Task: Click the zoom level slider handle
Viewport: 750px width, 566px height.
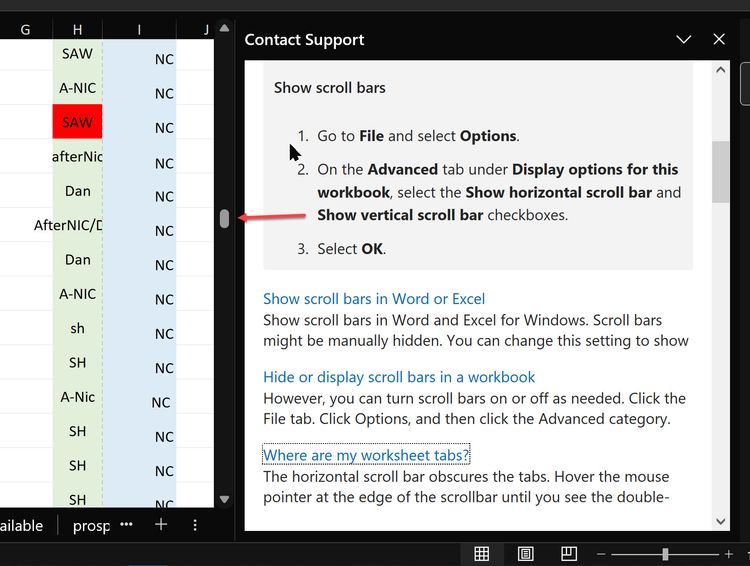Action: (x=665, y=554)
